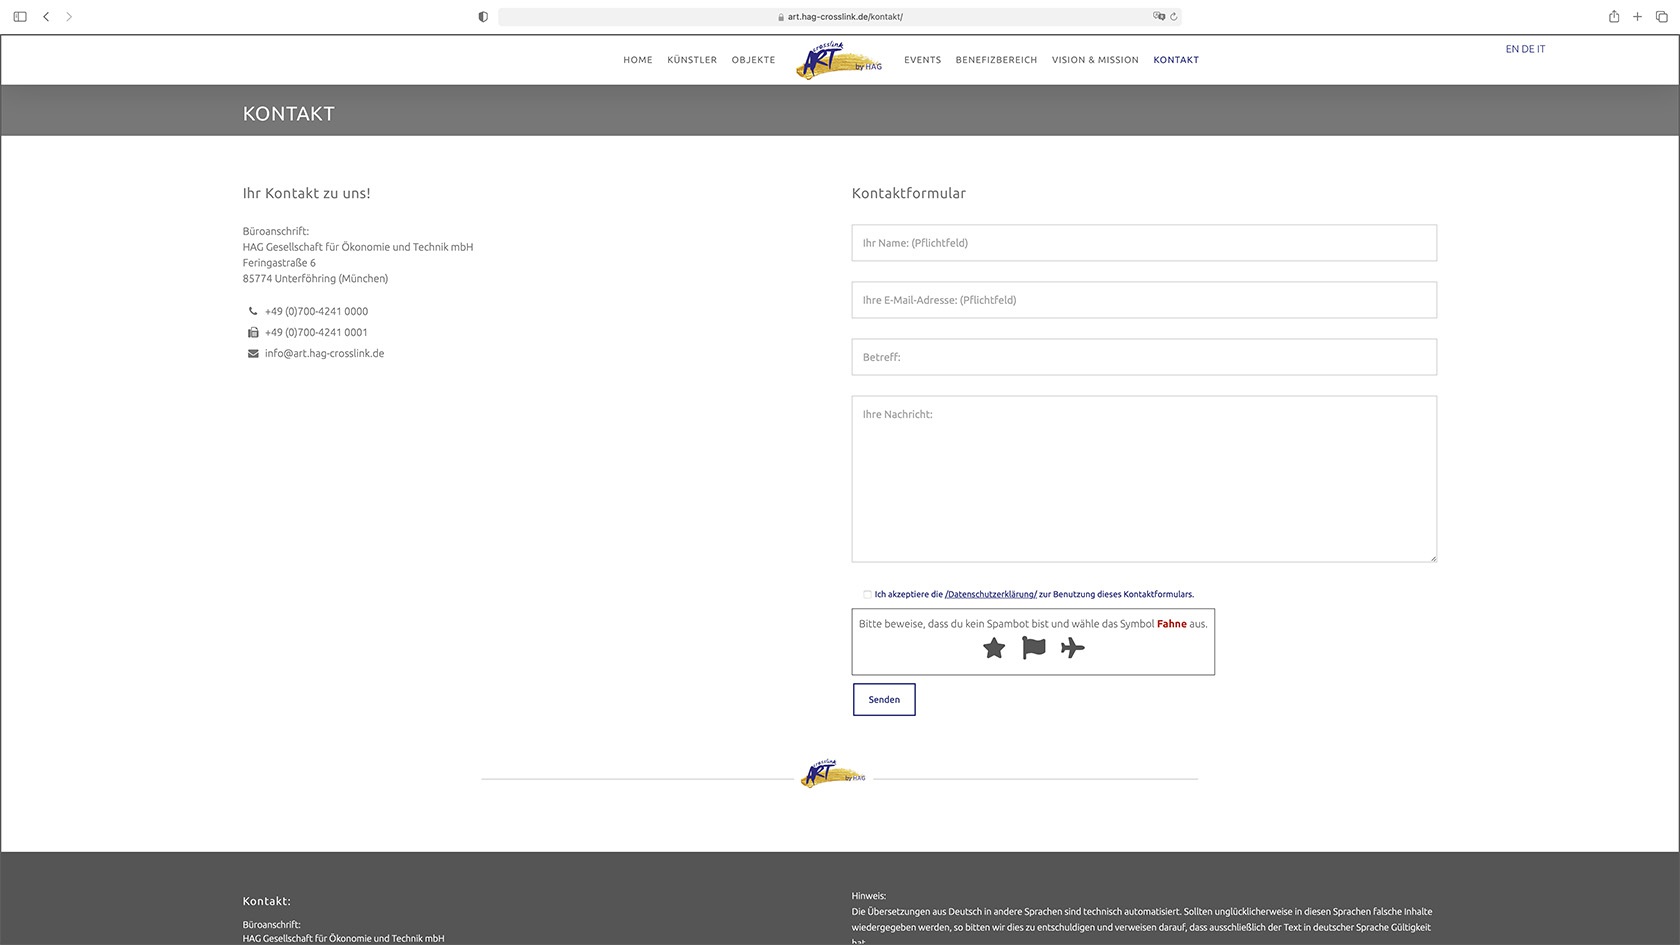This screenshot has height=945, width=1680.
Task: Click the translate icon in address bar
Action: [x=1159, y=17]
